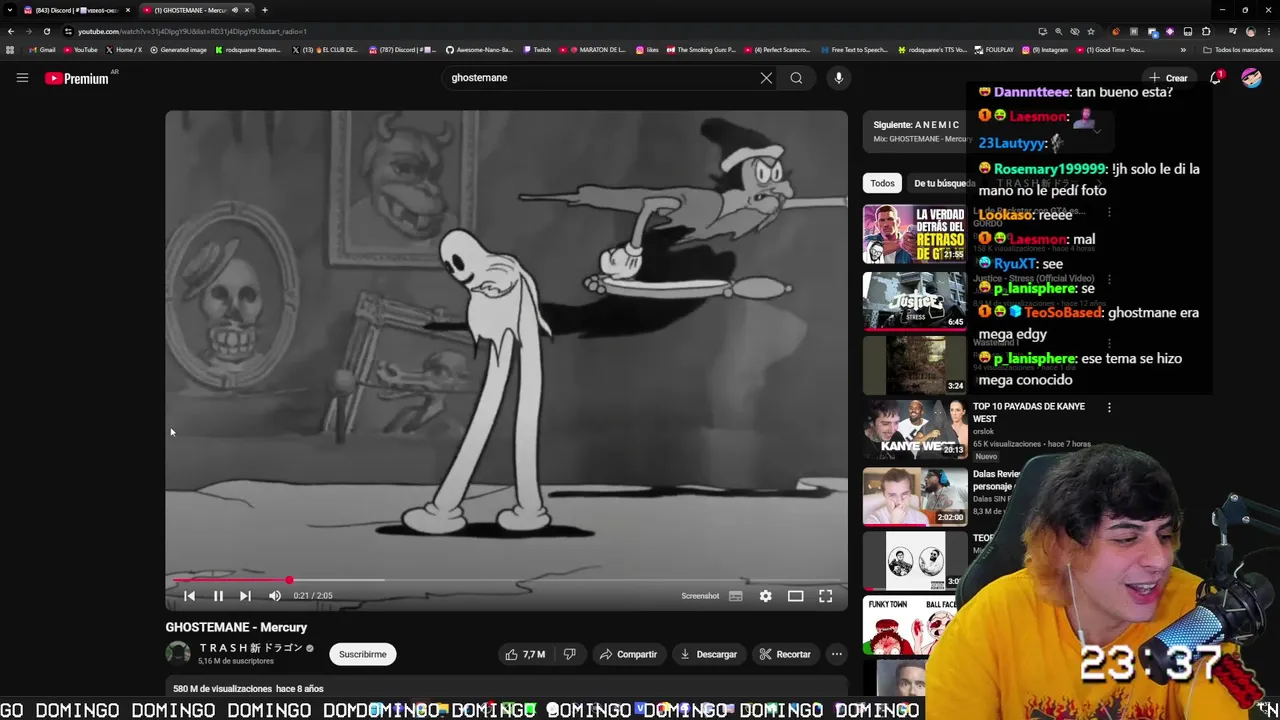Open the T R A S H channel name link
Screen dimensions: 1280x720
pos(251,648)
